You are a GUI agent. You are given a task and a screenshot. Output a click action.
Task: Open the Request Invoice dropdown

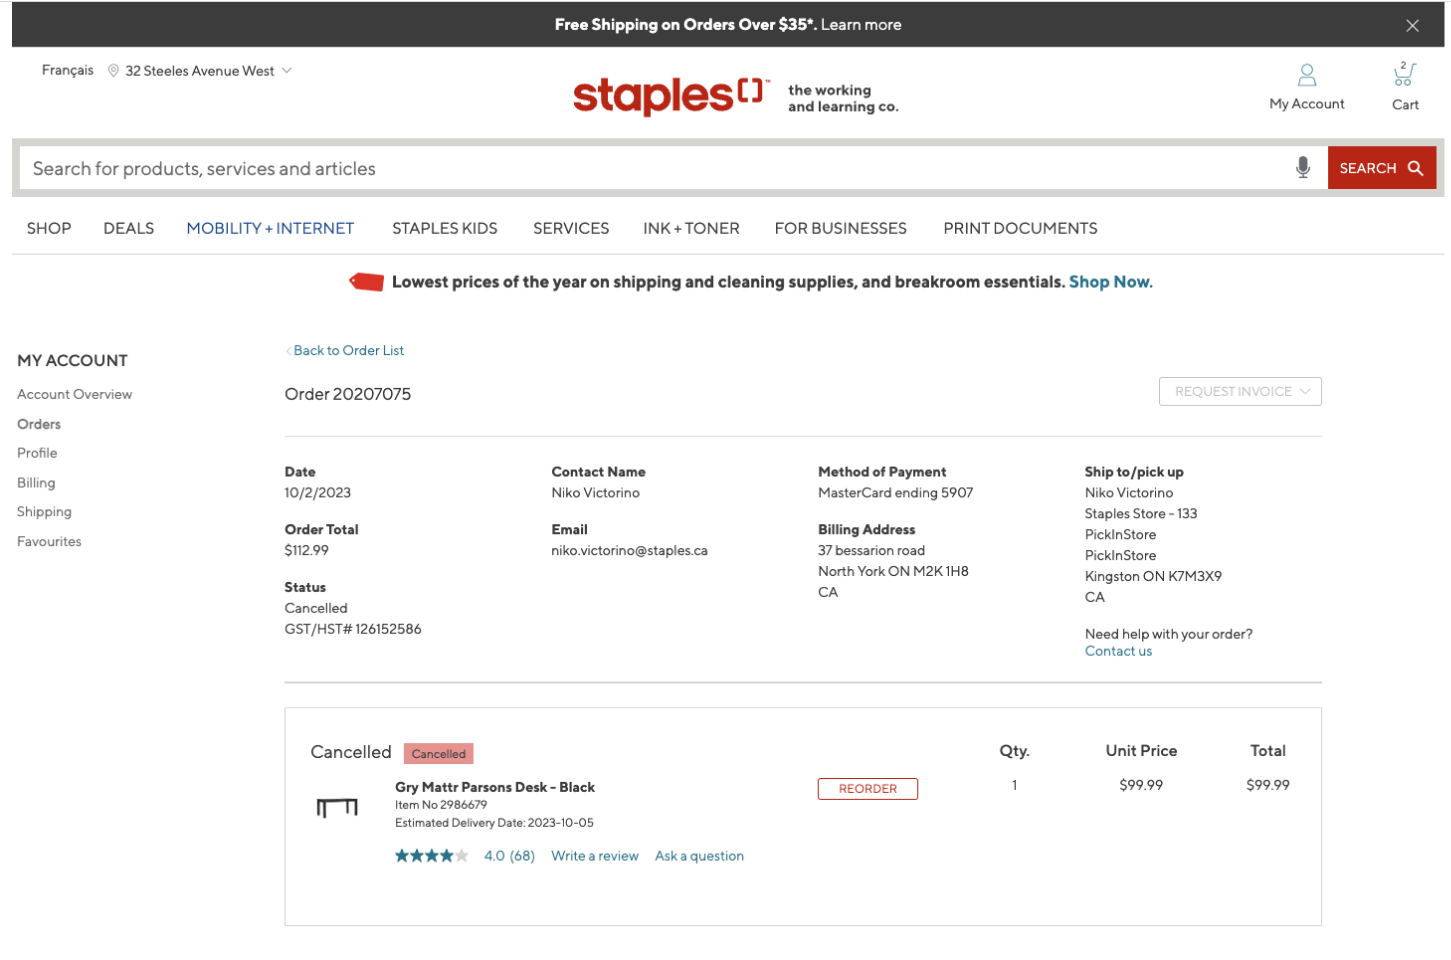[x=1240, y=392]
